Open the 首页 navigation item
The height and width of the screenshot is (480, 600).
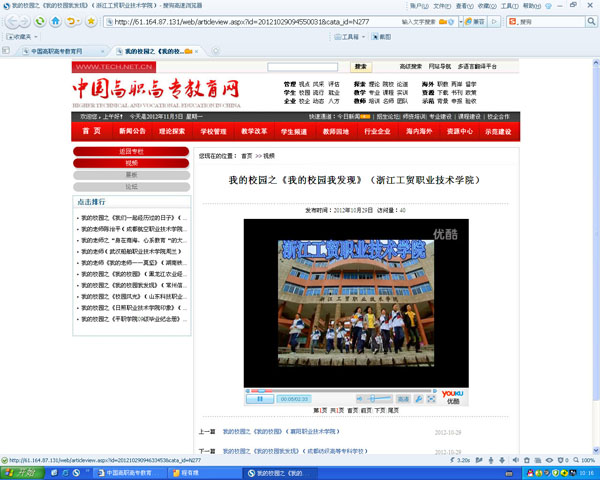click(x=92, y=131)
